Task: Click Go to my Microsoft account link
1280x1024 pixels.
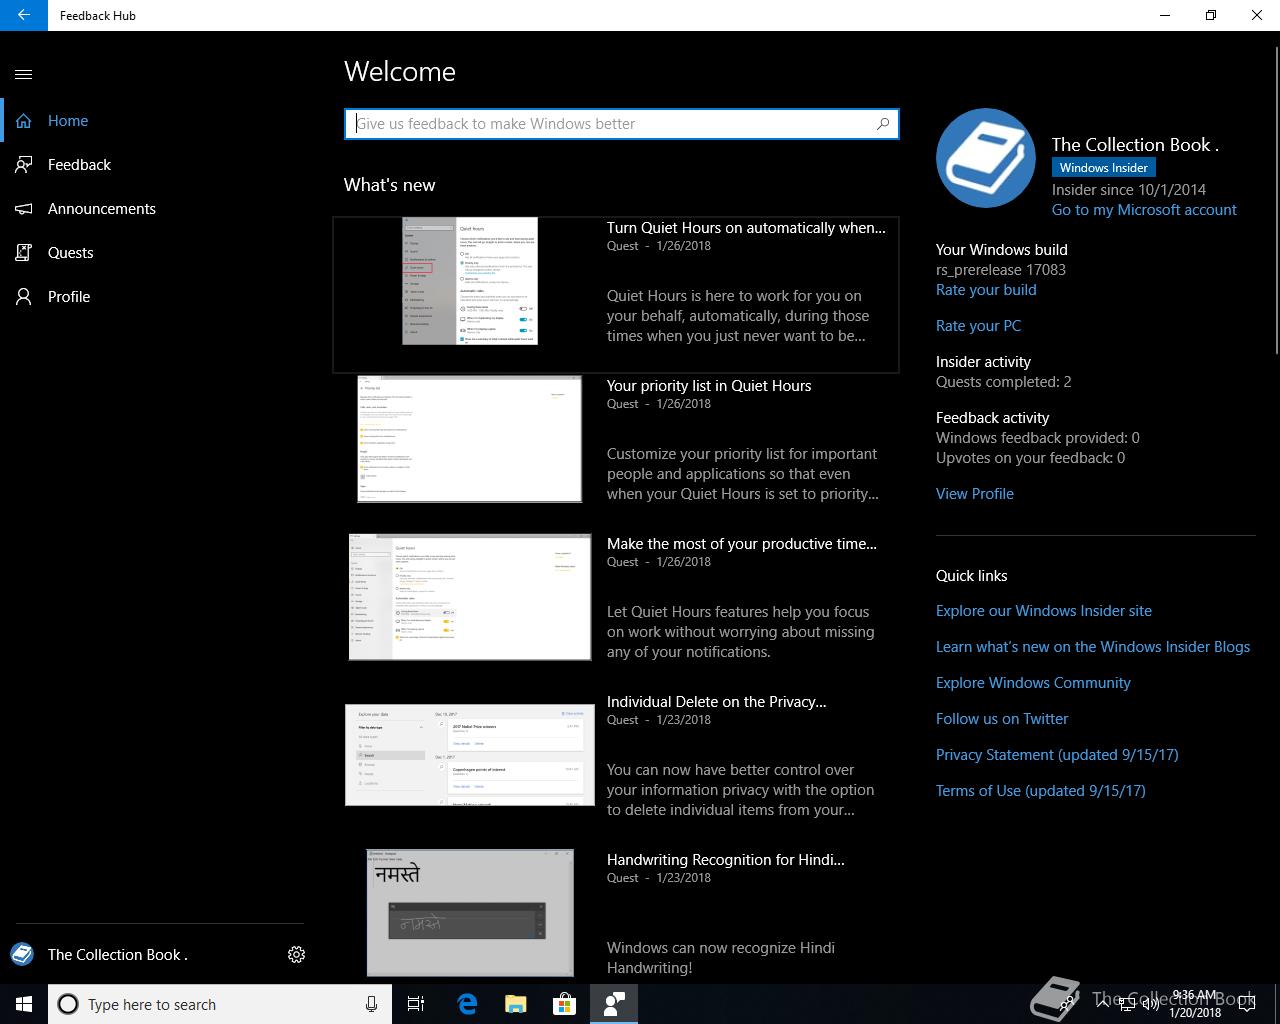Action: (1144, 210)
